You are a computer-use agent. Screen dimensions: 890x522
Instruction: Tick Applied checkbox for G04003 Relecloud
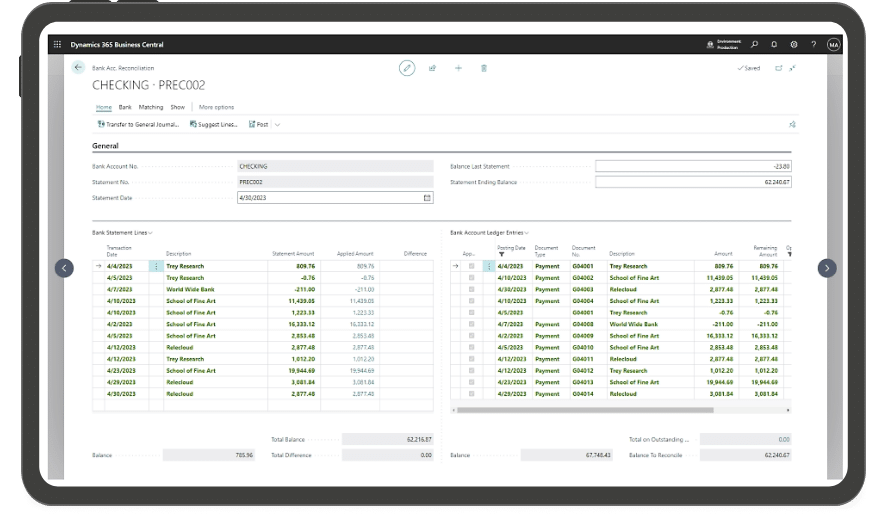(471, 289)
